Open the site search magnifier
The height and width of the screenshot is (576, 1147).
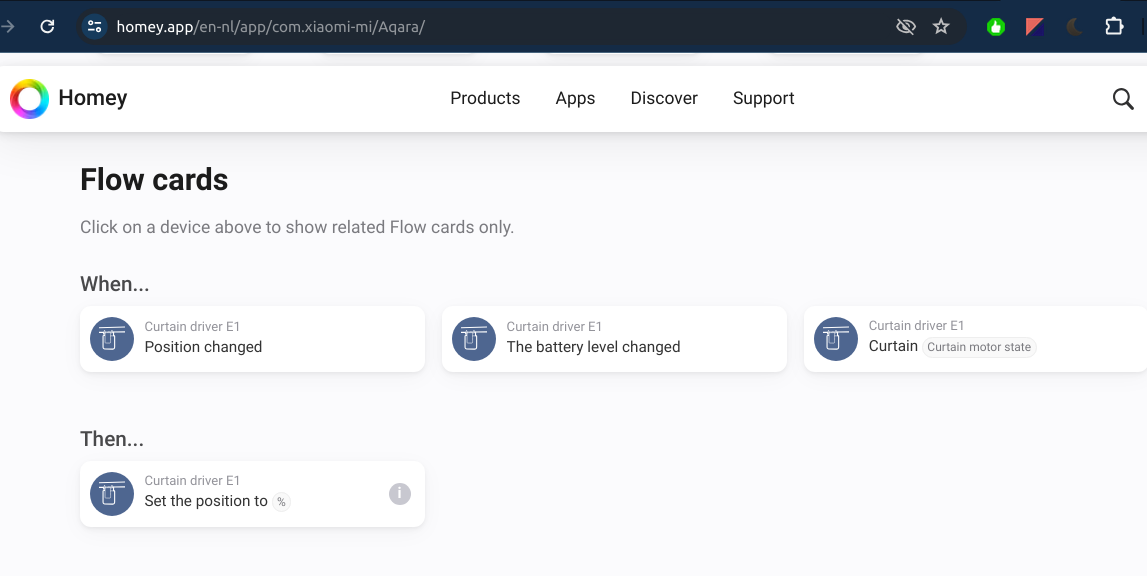pos(1123,99)
